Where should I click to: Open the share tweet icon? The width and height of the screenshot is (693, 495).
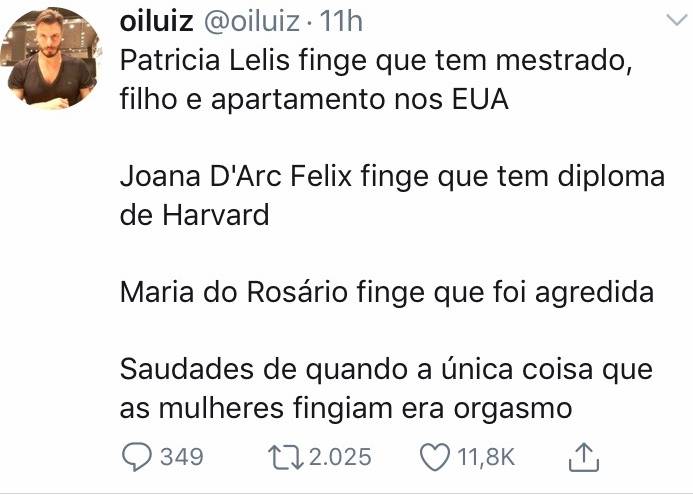(583, 457)
